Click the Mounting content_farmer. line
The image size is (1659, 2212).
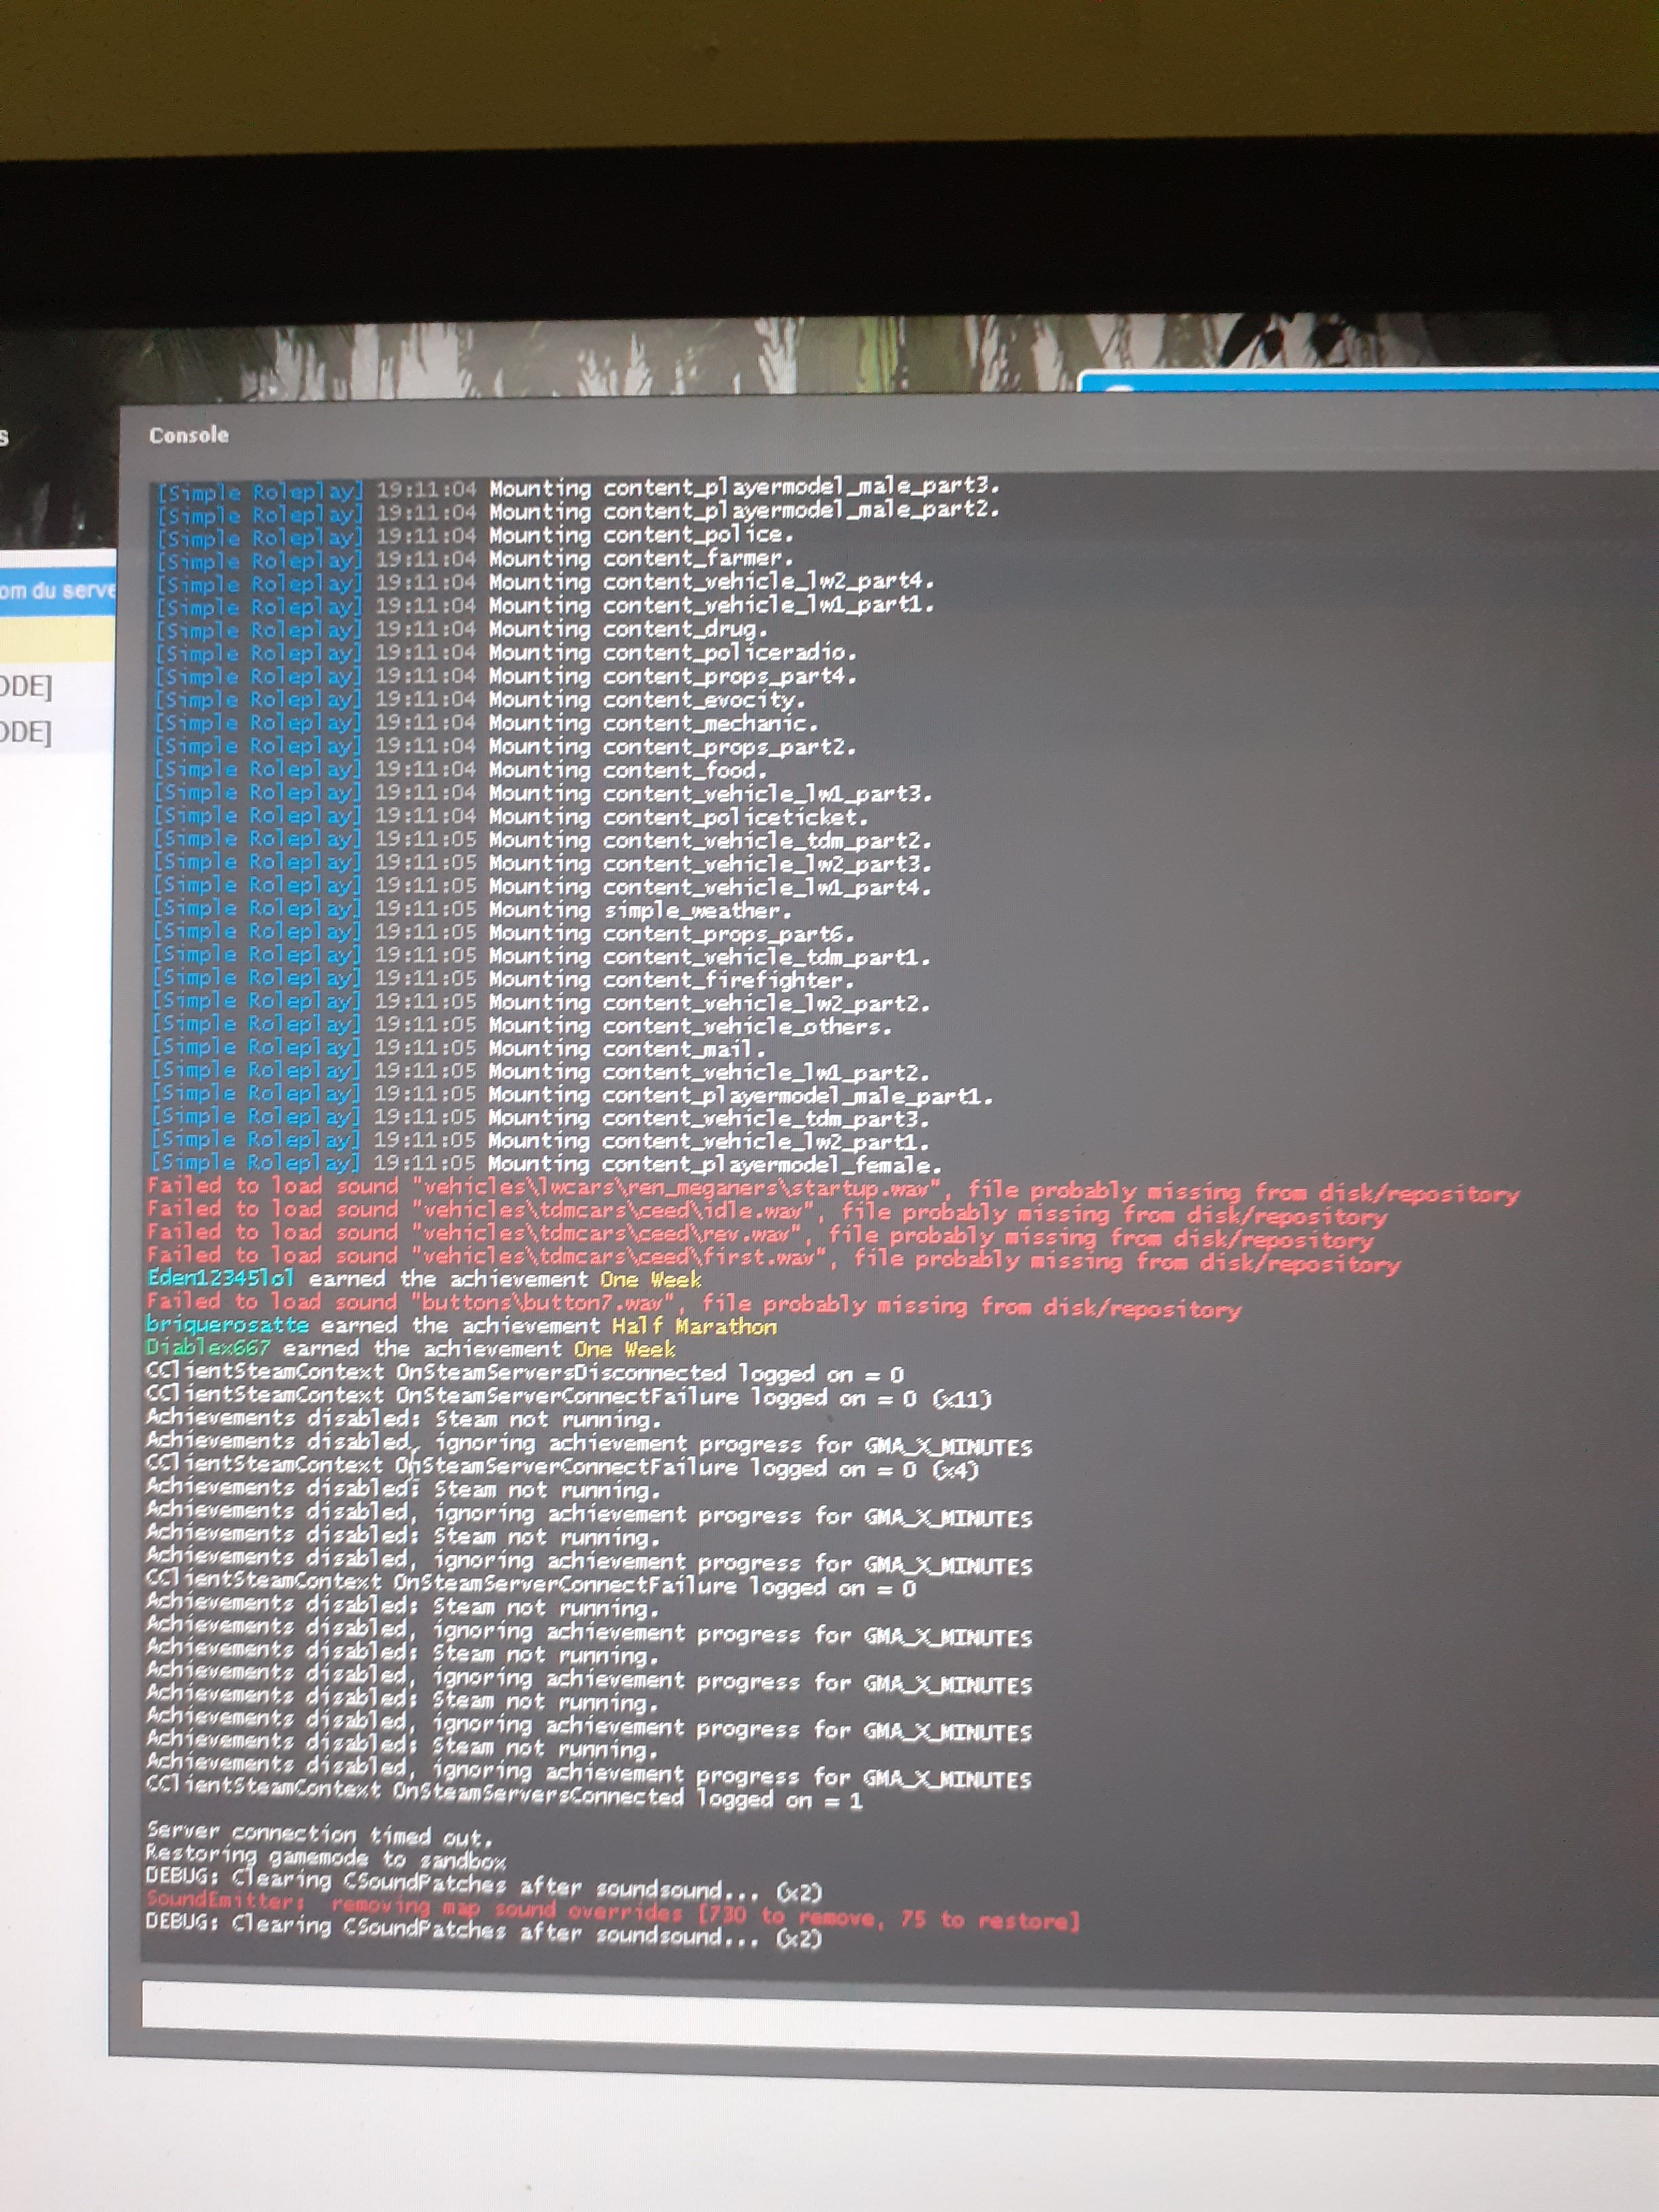(x=475, y=559)
